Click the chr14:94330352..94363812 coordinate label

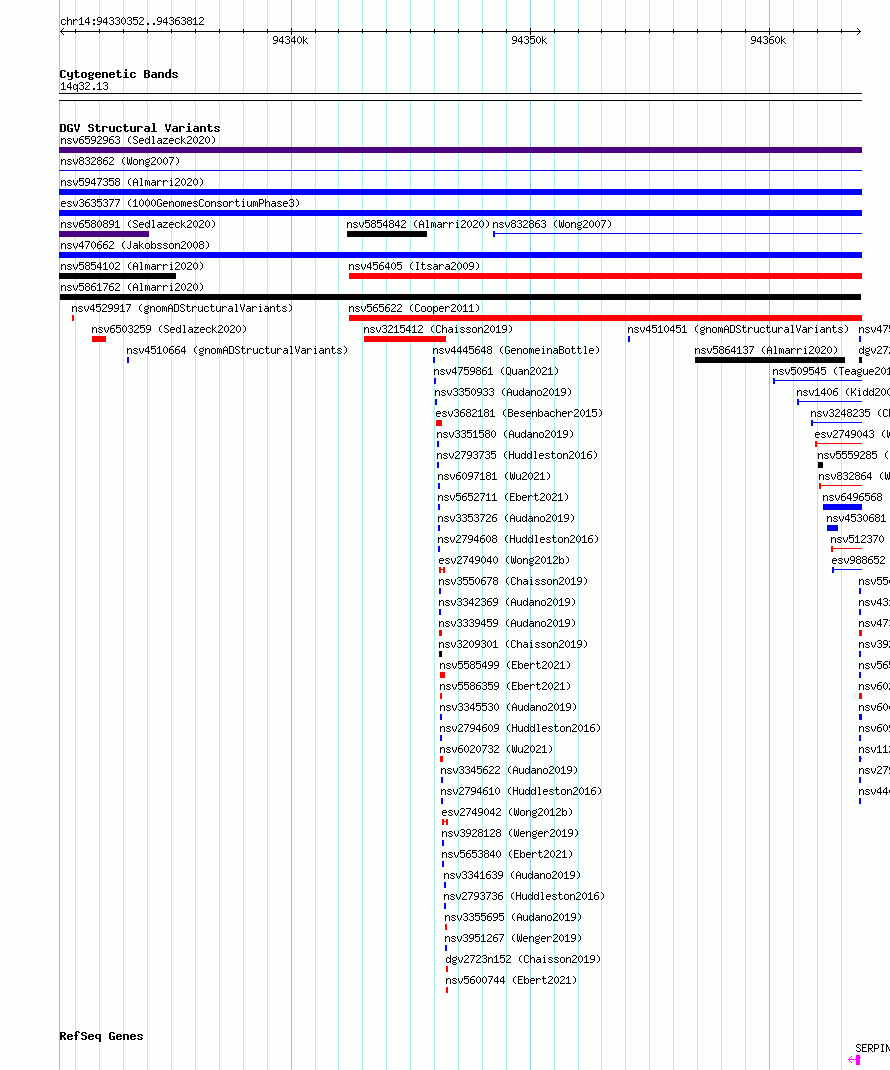click(x=132, y=21)
